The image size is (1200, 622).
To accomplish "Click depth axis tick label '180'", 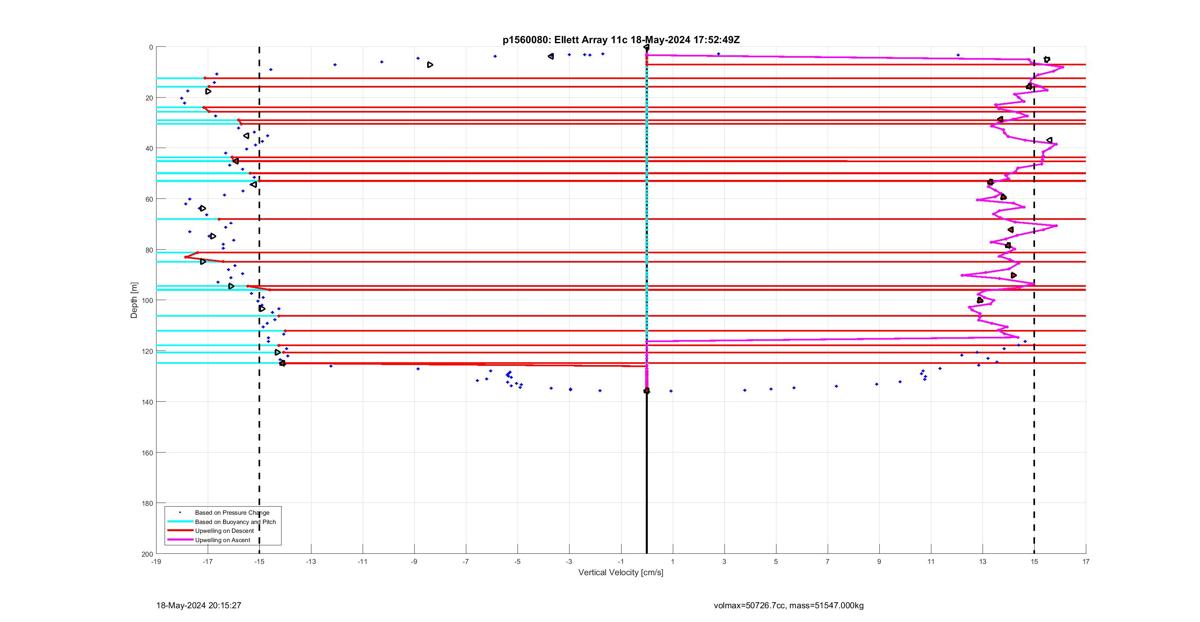I will coord(146,503).
